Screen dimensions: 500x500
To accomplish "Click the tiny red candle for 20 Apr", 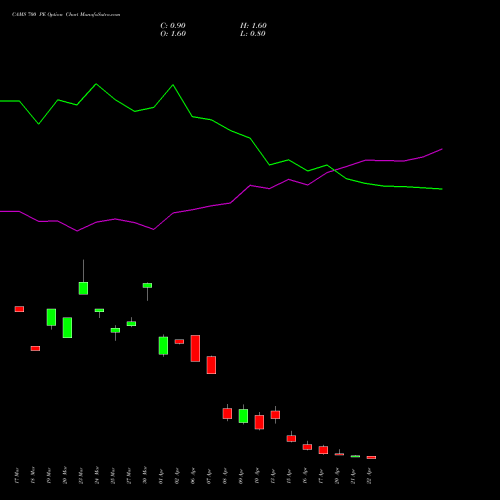I will click(x=339, y=454).
